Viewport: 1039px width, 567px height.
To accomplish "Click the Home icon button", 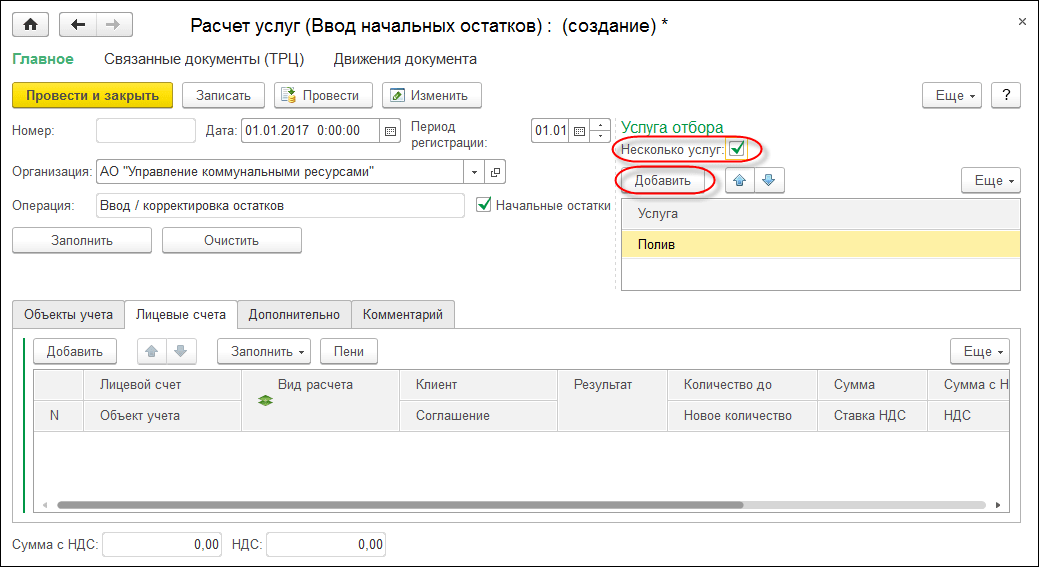I will click(30, 24).
